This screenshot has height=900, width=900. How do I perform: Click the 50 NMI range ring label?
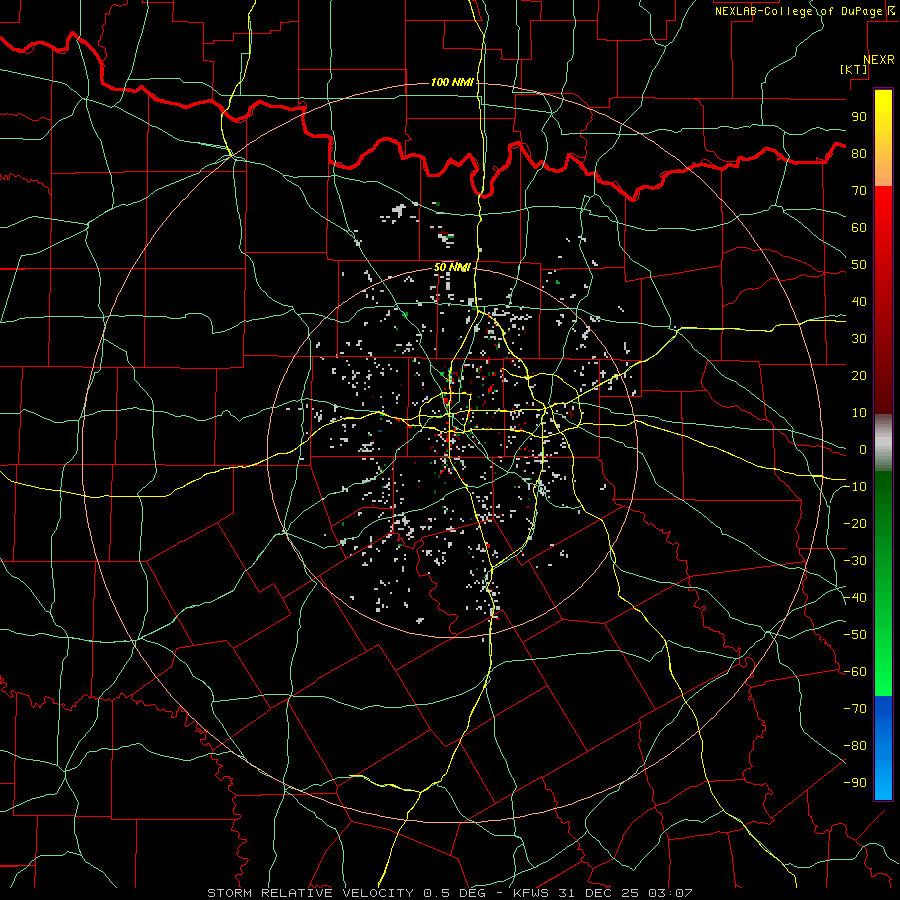(452, 267)
